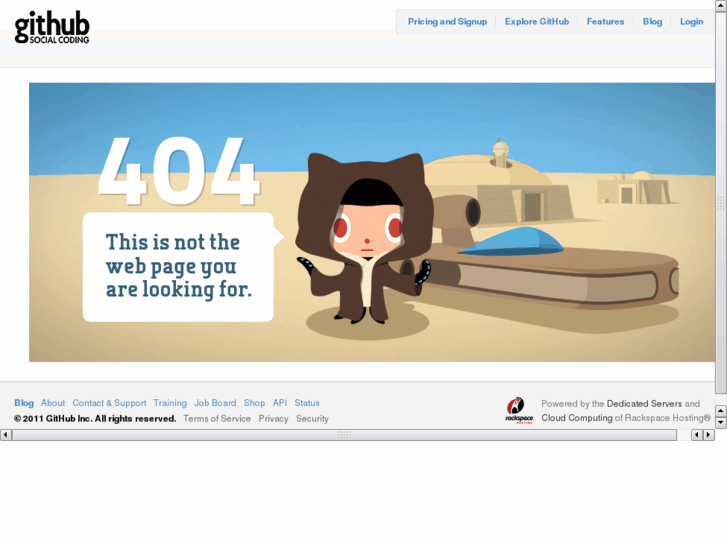The image size is (727, 545).
Task: Click the horizontal scrollbar right arrow at far right
Action: point(708,435)
